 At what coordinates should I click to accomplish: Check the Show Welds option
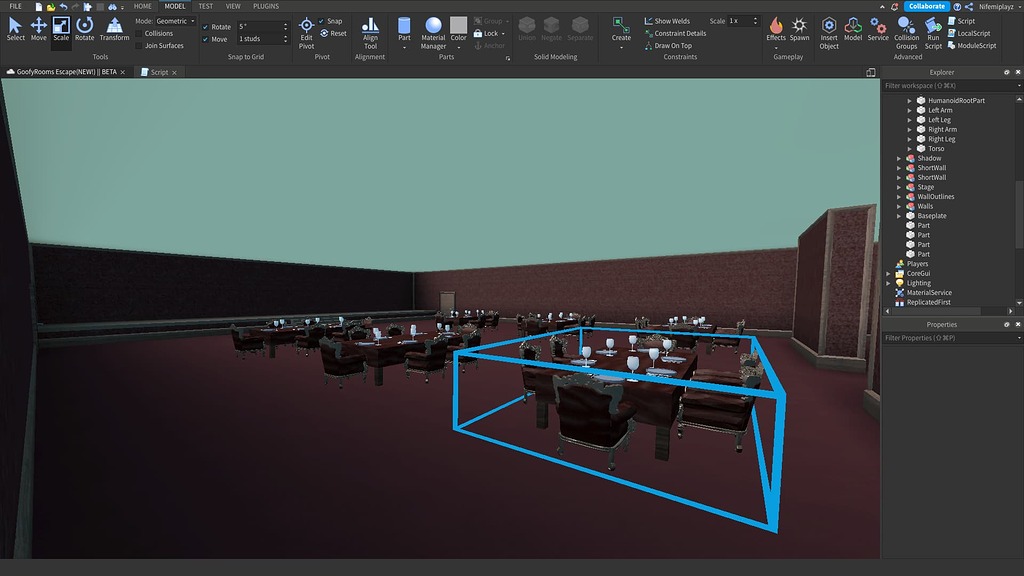(649, 19)
